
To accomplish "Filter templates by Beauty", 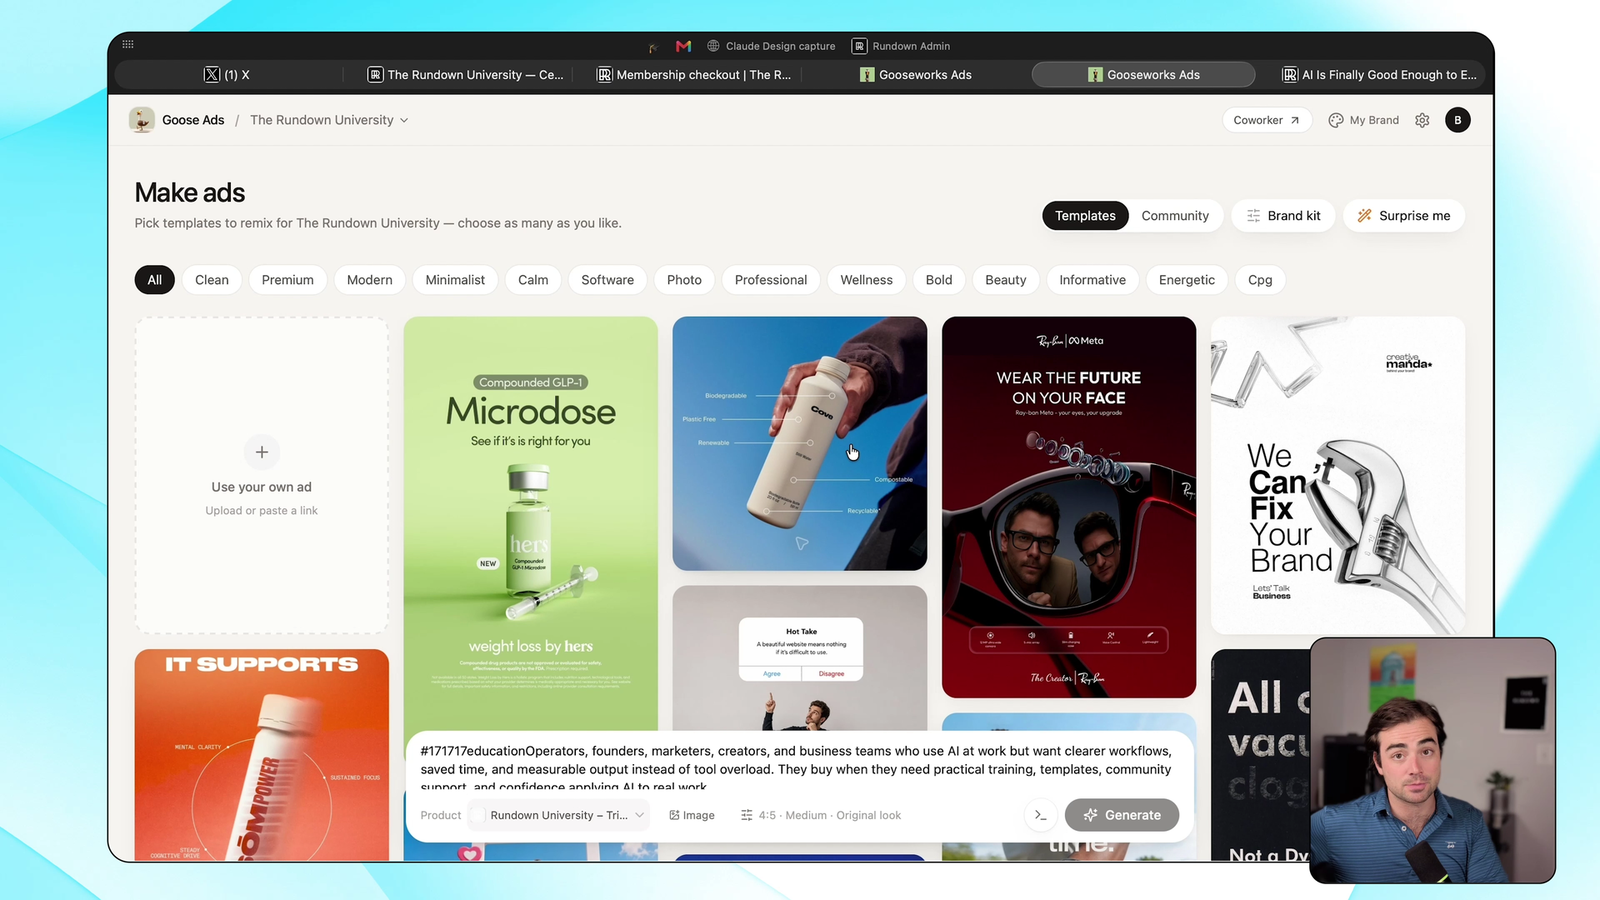I will point(1006,280).
